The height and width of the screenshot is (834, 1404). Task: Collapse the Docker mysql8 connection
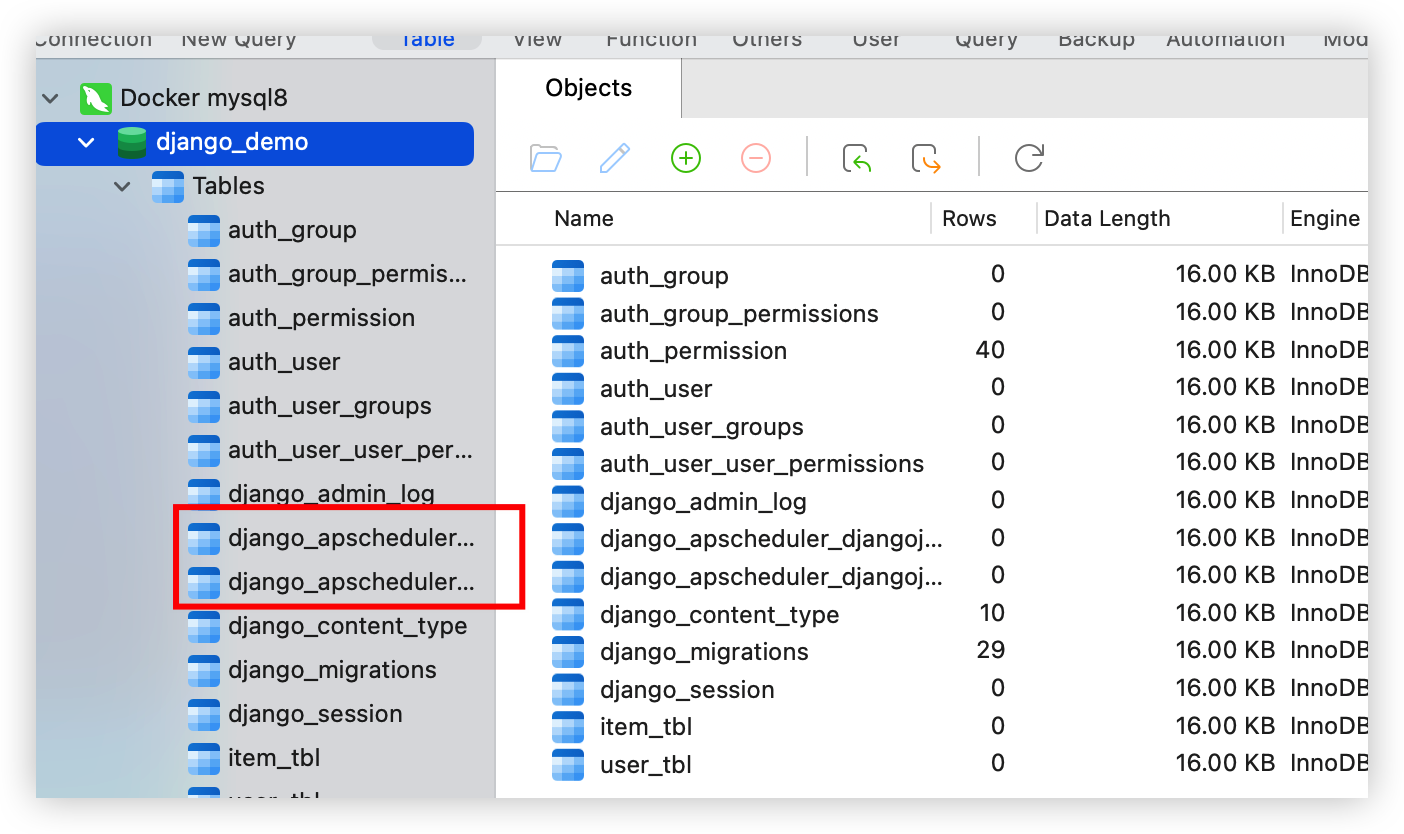(50, 98)
